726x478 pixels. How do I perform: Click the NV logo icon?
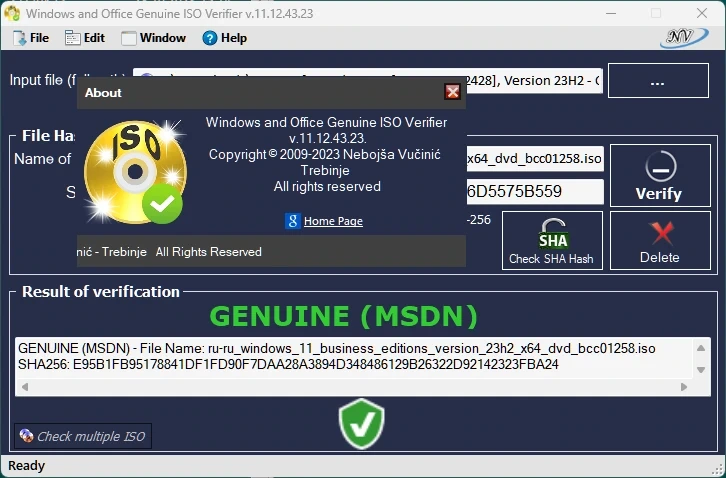tap(684, 38)
